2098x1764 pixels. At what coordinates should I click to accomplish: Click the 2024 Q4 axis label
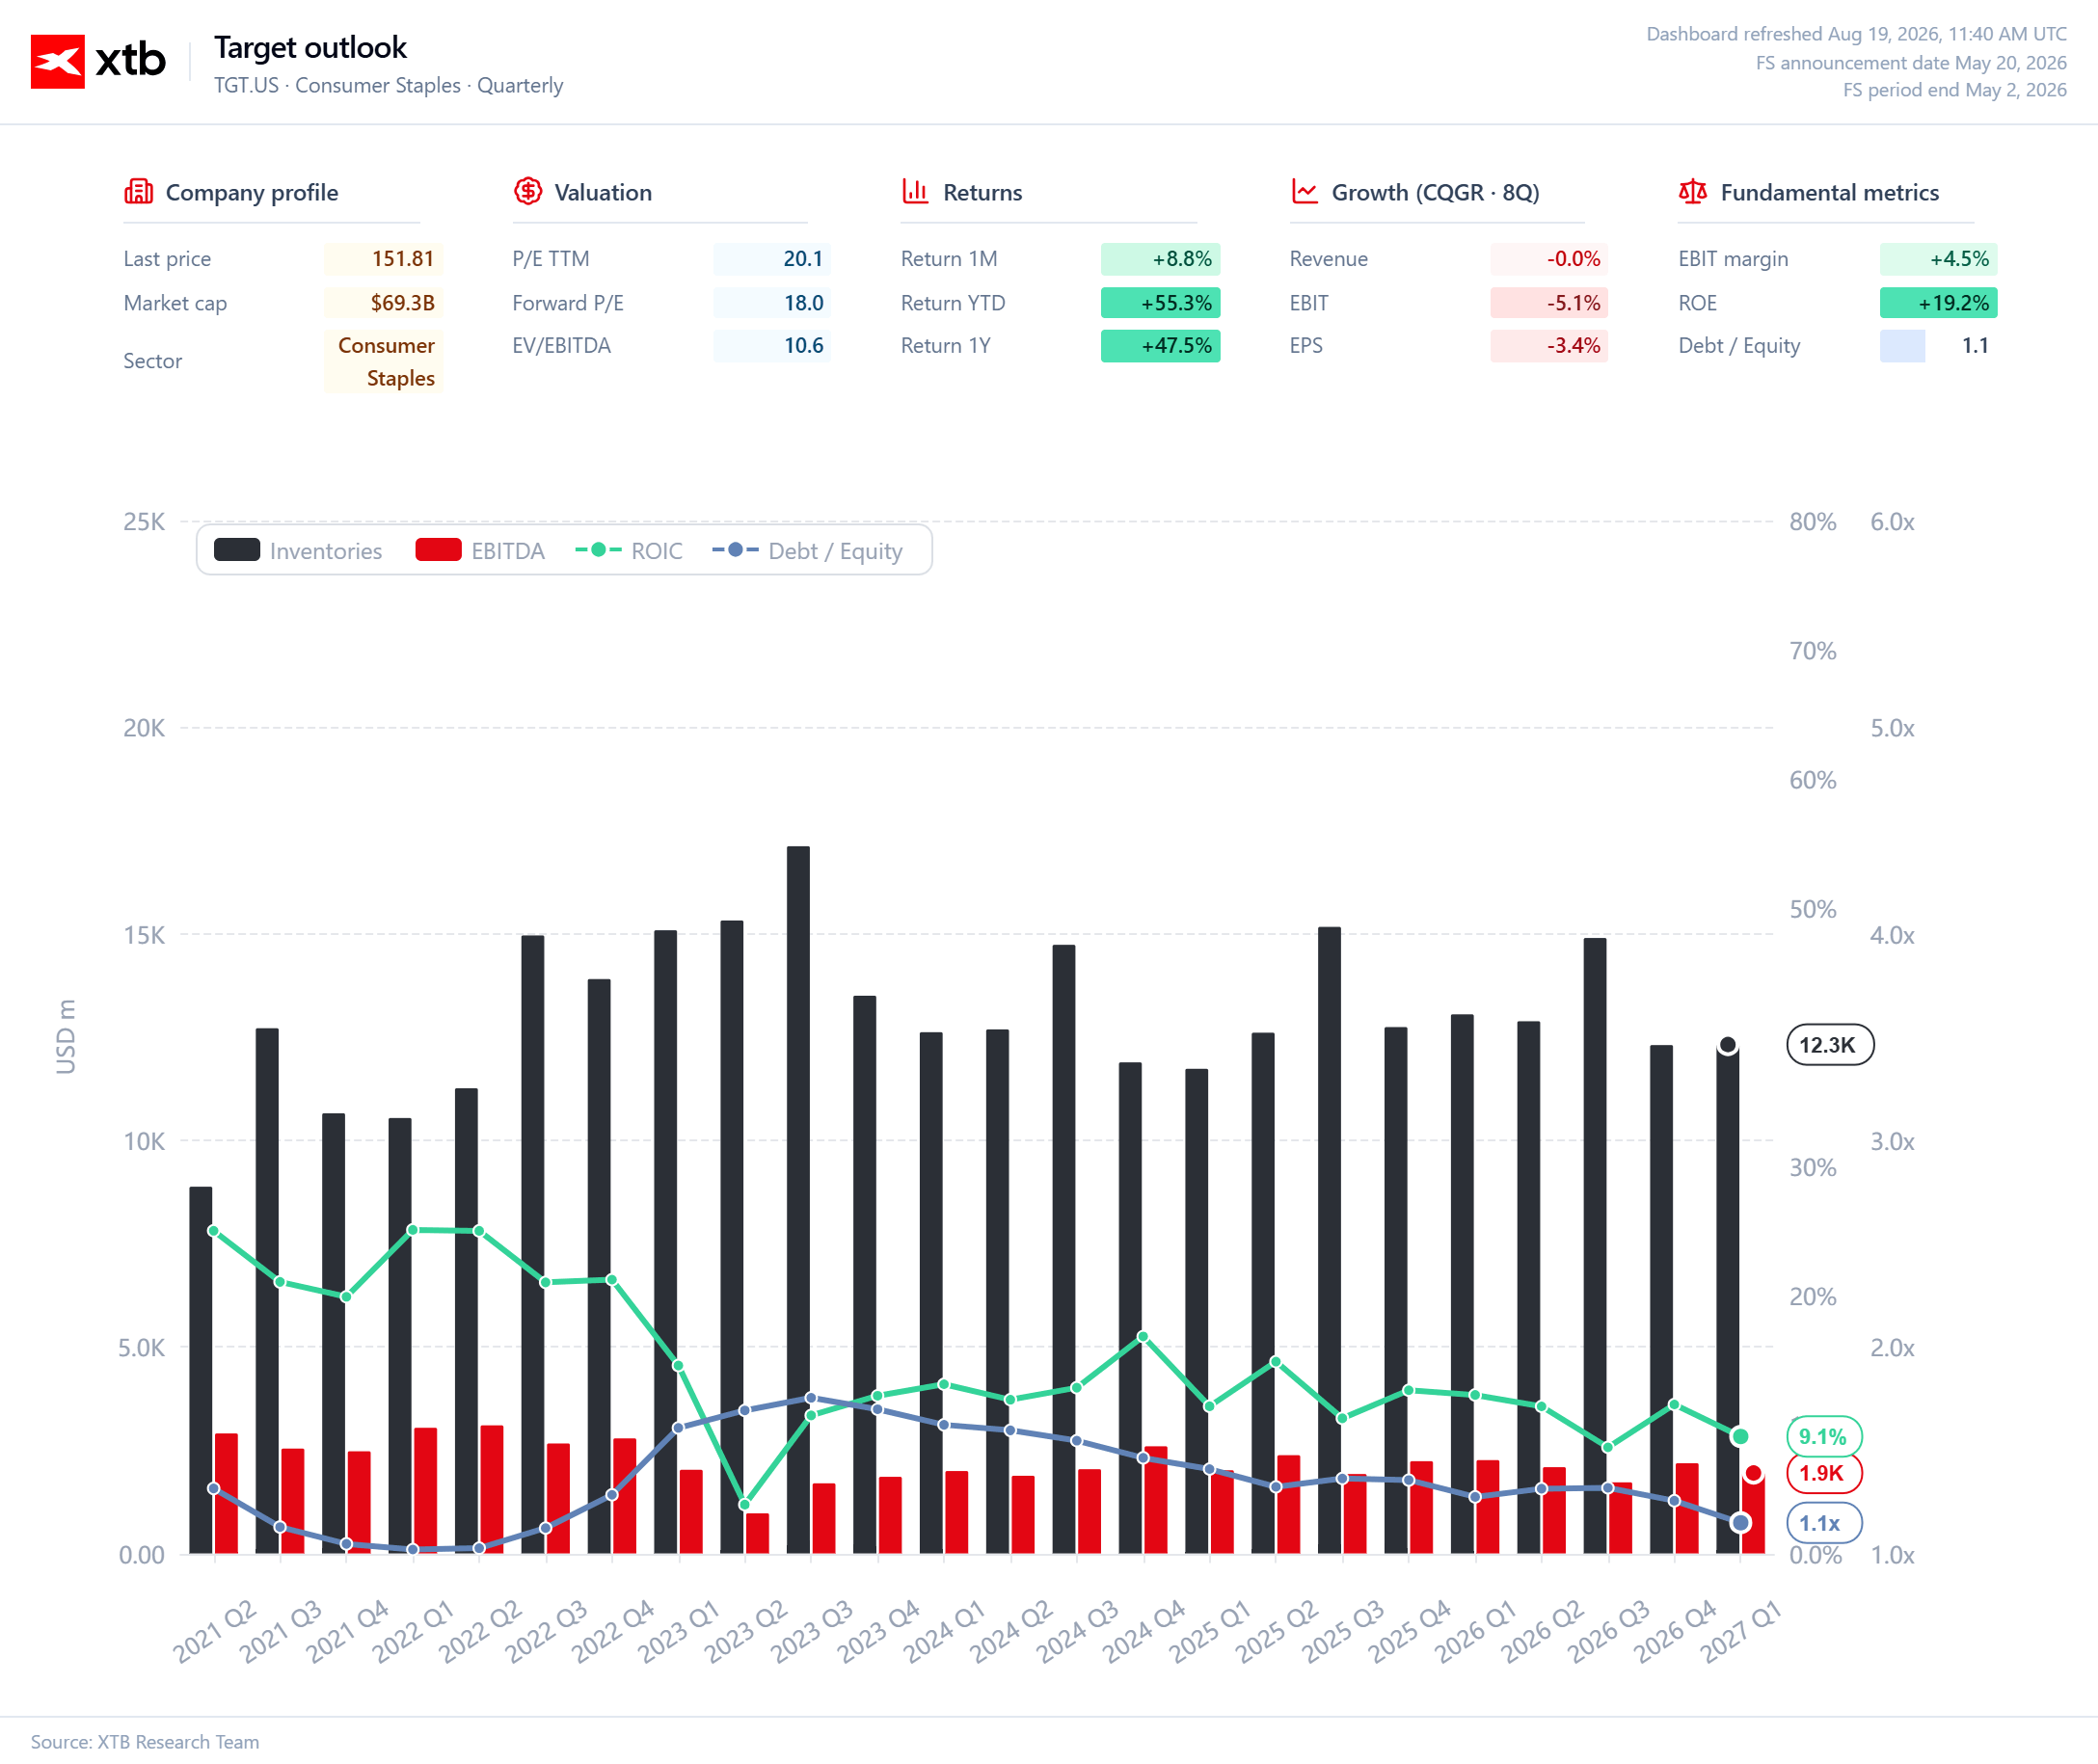click(1143, 1631)
